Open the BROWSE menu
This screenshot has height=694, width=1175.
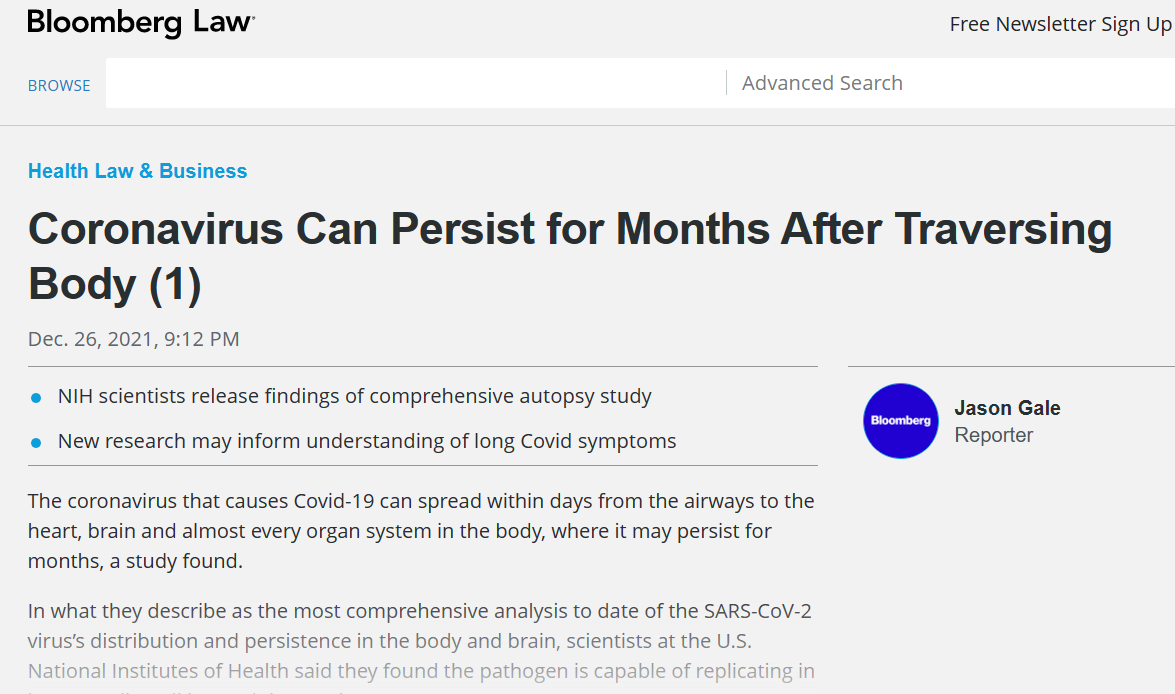[x=59, y=86]
